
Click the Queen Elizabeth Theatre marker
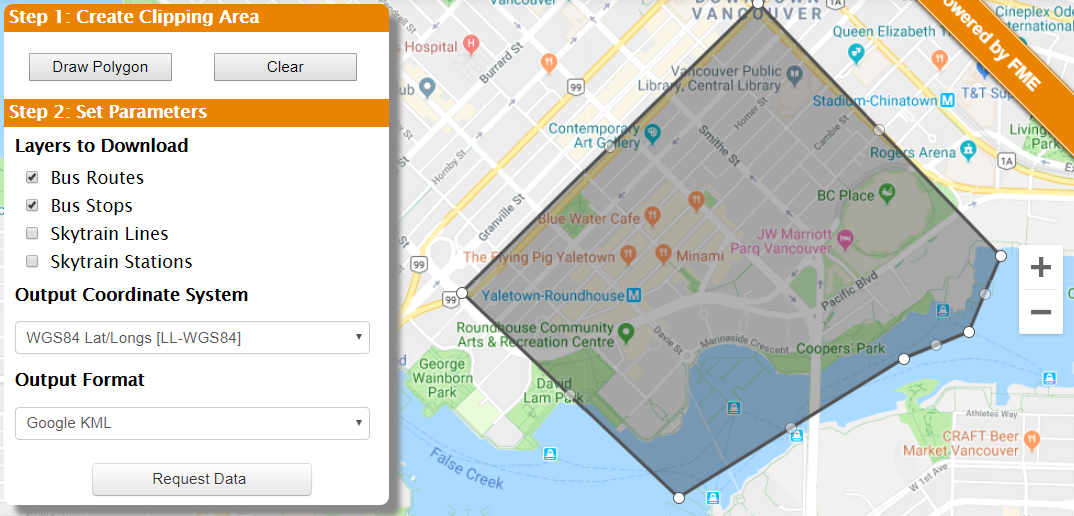[x=856, y=51]
